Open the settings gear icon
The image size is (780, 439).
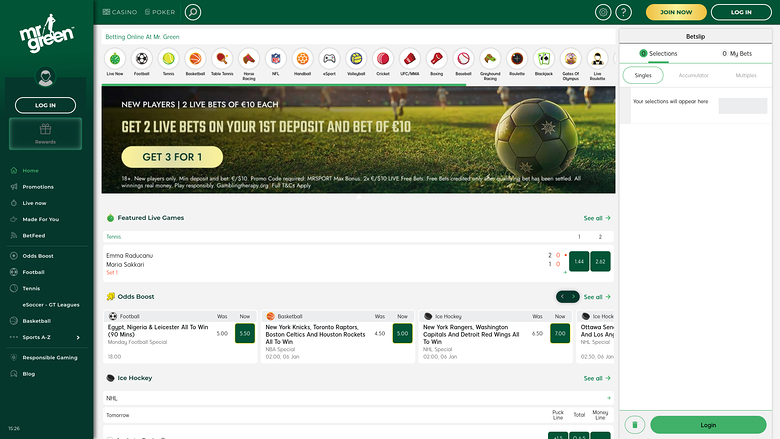(603, 12)
